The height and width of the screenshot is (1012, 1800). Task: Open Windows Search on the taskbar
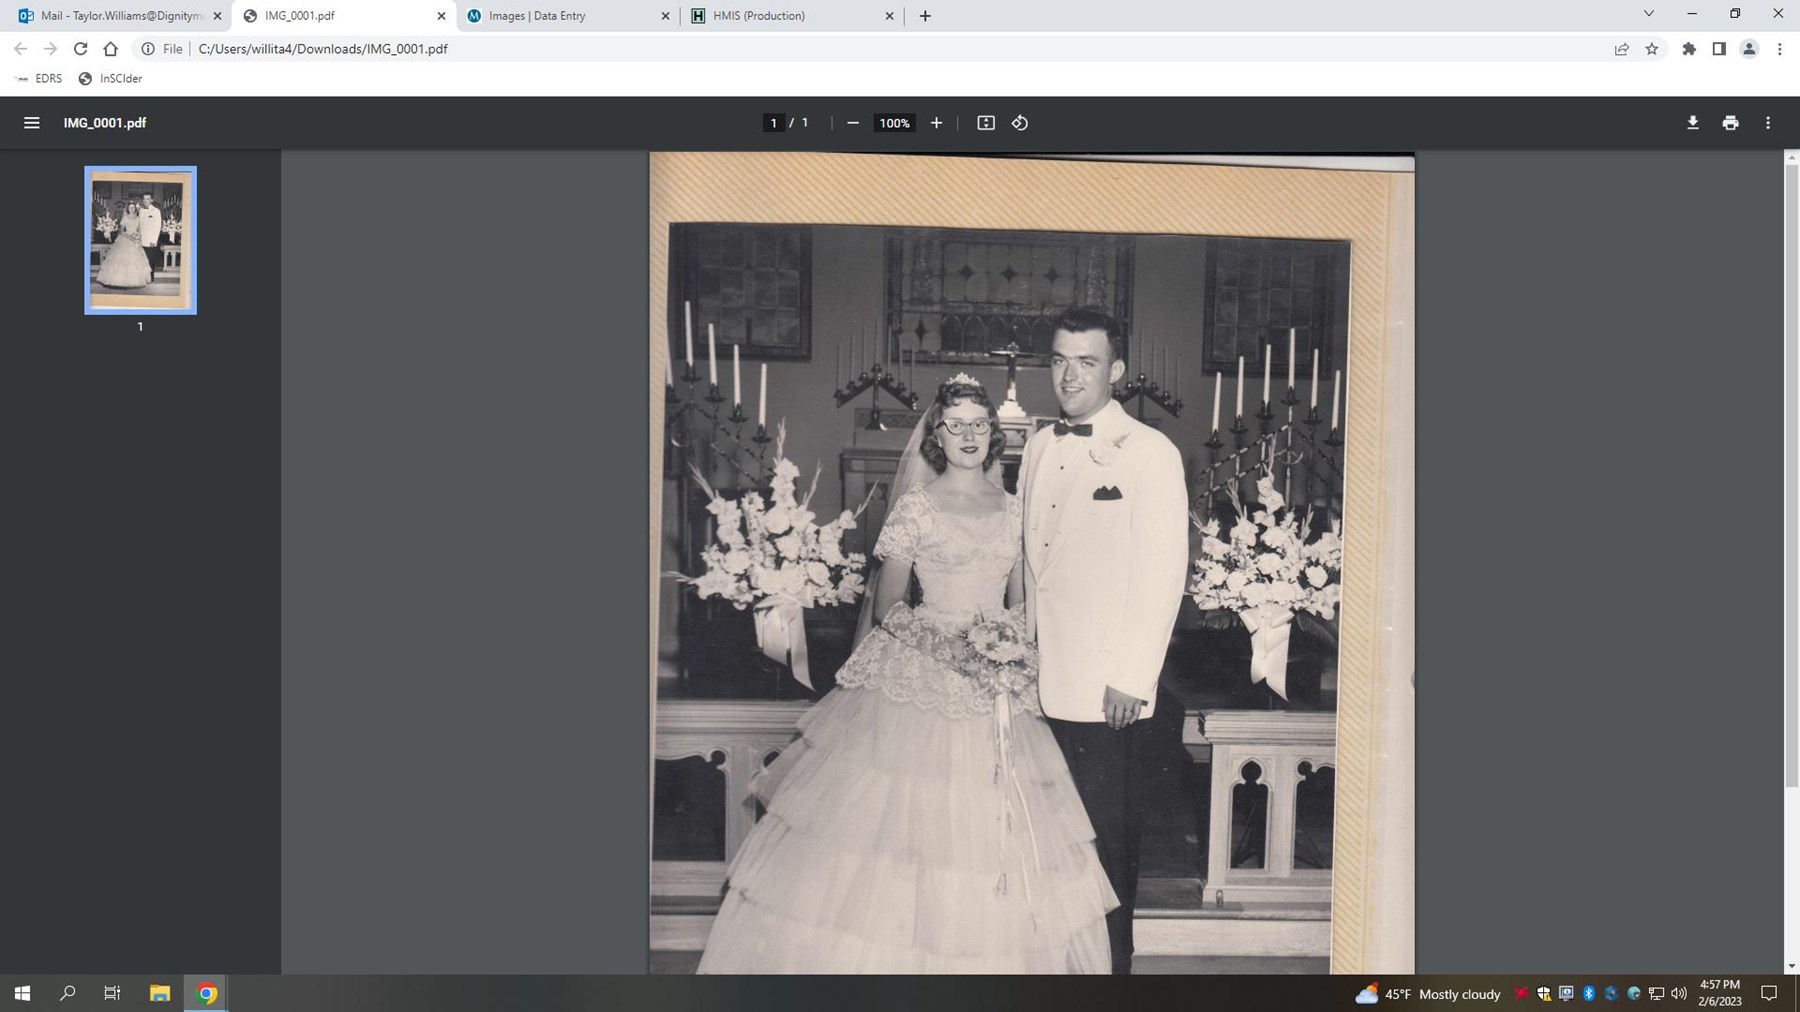67,993
